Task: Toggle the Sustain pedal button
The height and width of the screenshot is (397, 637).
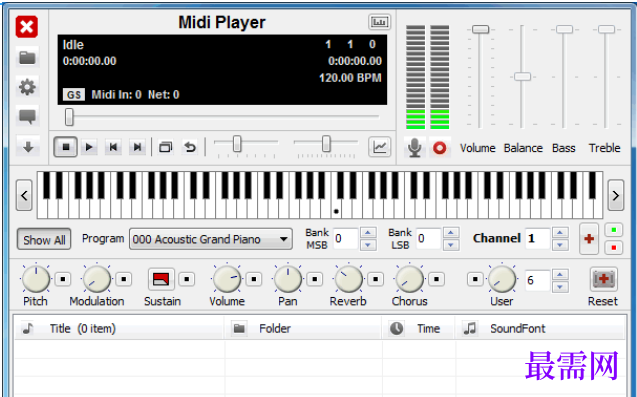Action: 161,279
